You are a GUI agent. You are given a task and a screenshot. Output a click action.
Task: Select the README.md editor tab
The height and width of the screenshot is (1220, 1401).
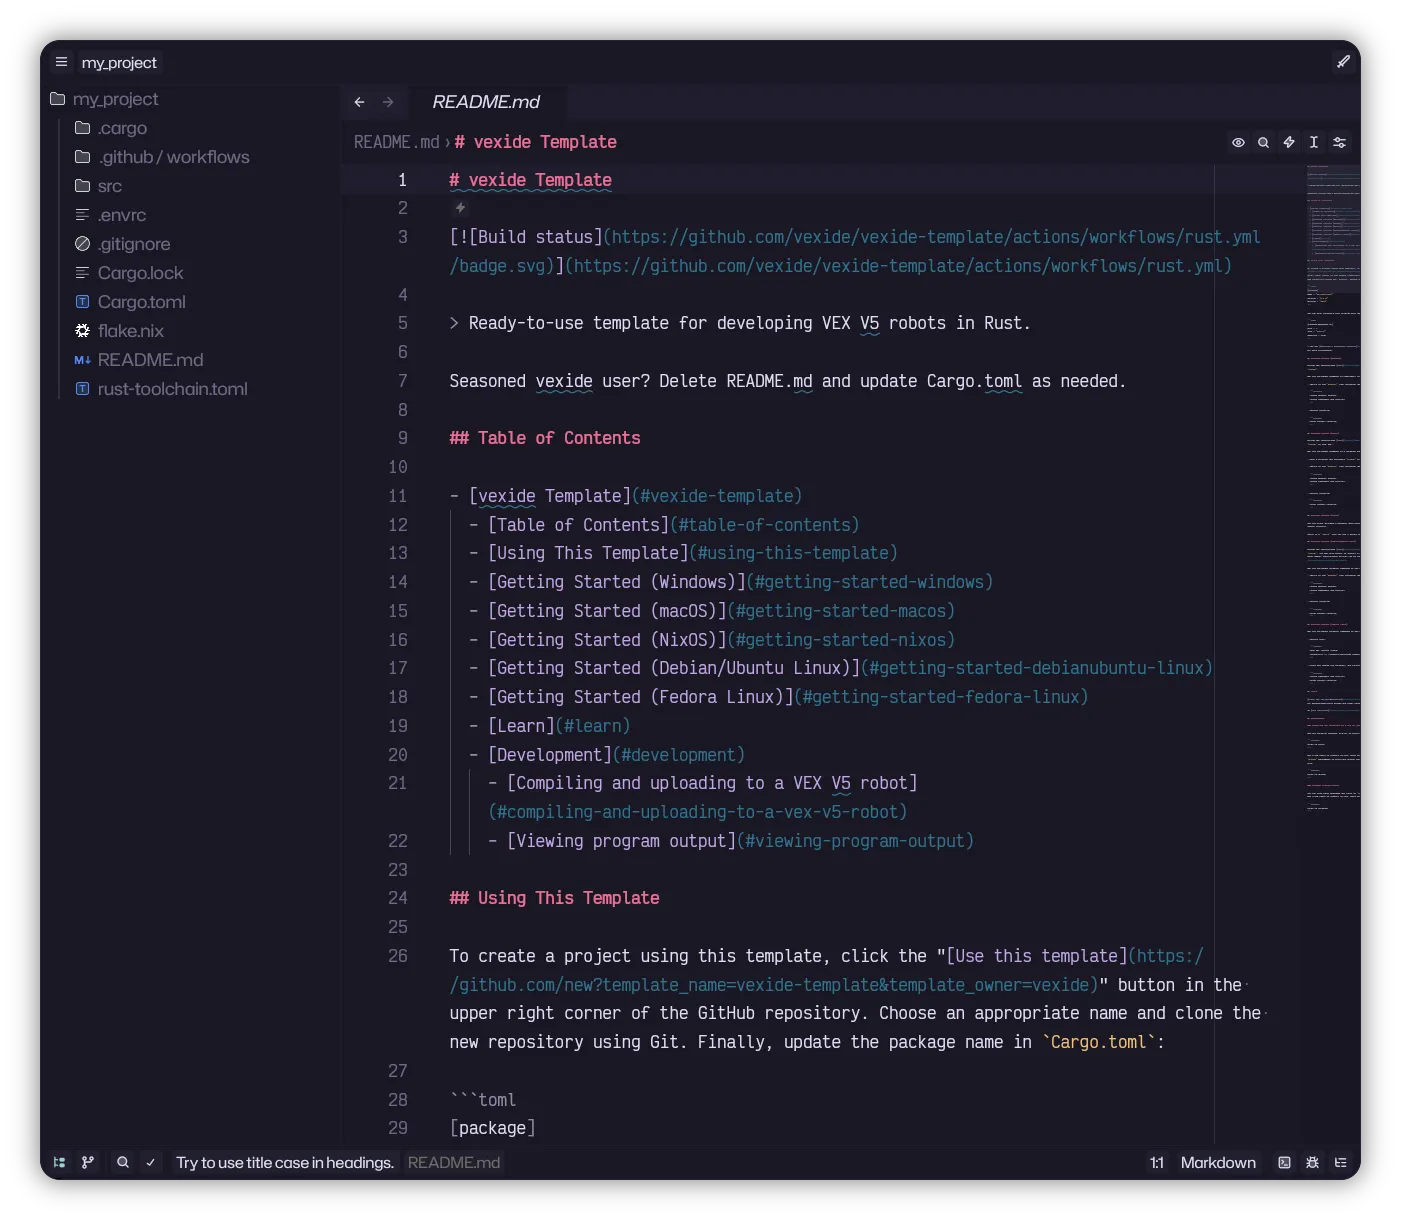pyautogui.click(x=486, y=102)
